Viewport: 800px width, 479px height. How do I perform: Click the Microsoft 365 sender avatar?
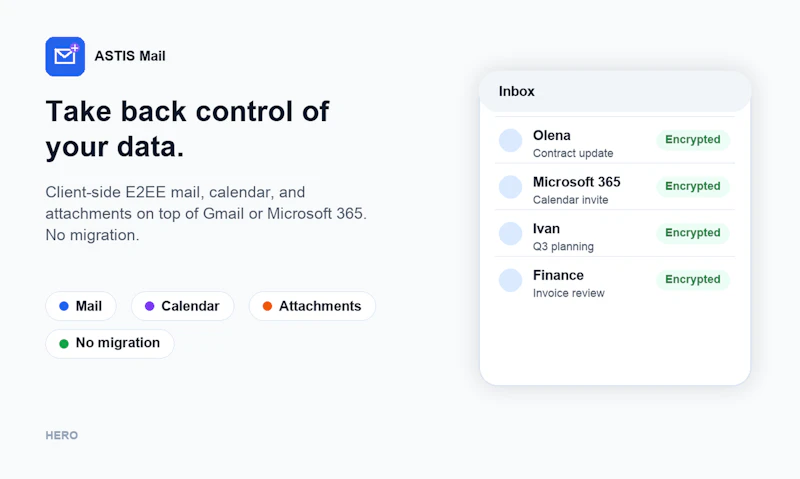(510, 187)
